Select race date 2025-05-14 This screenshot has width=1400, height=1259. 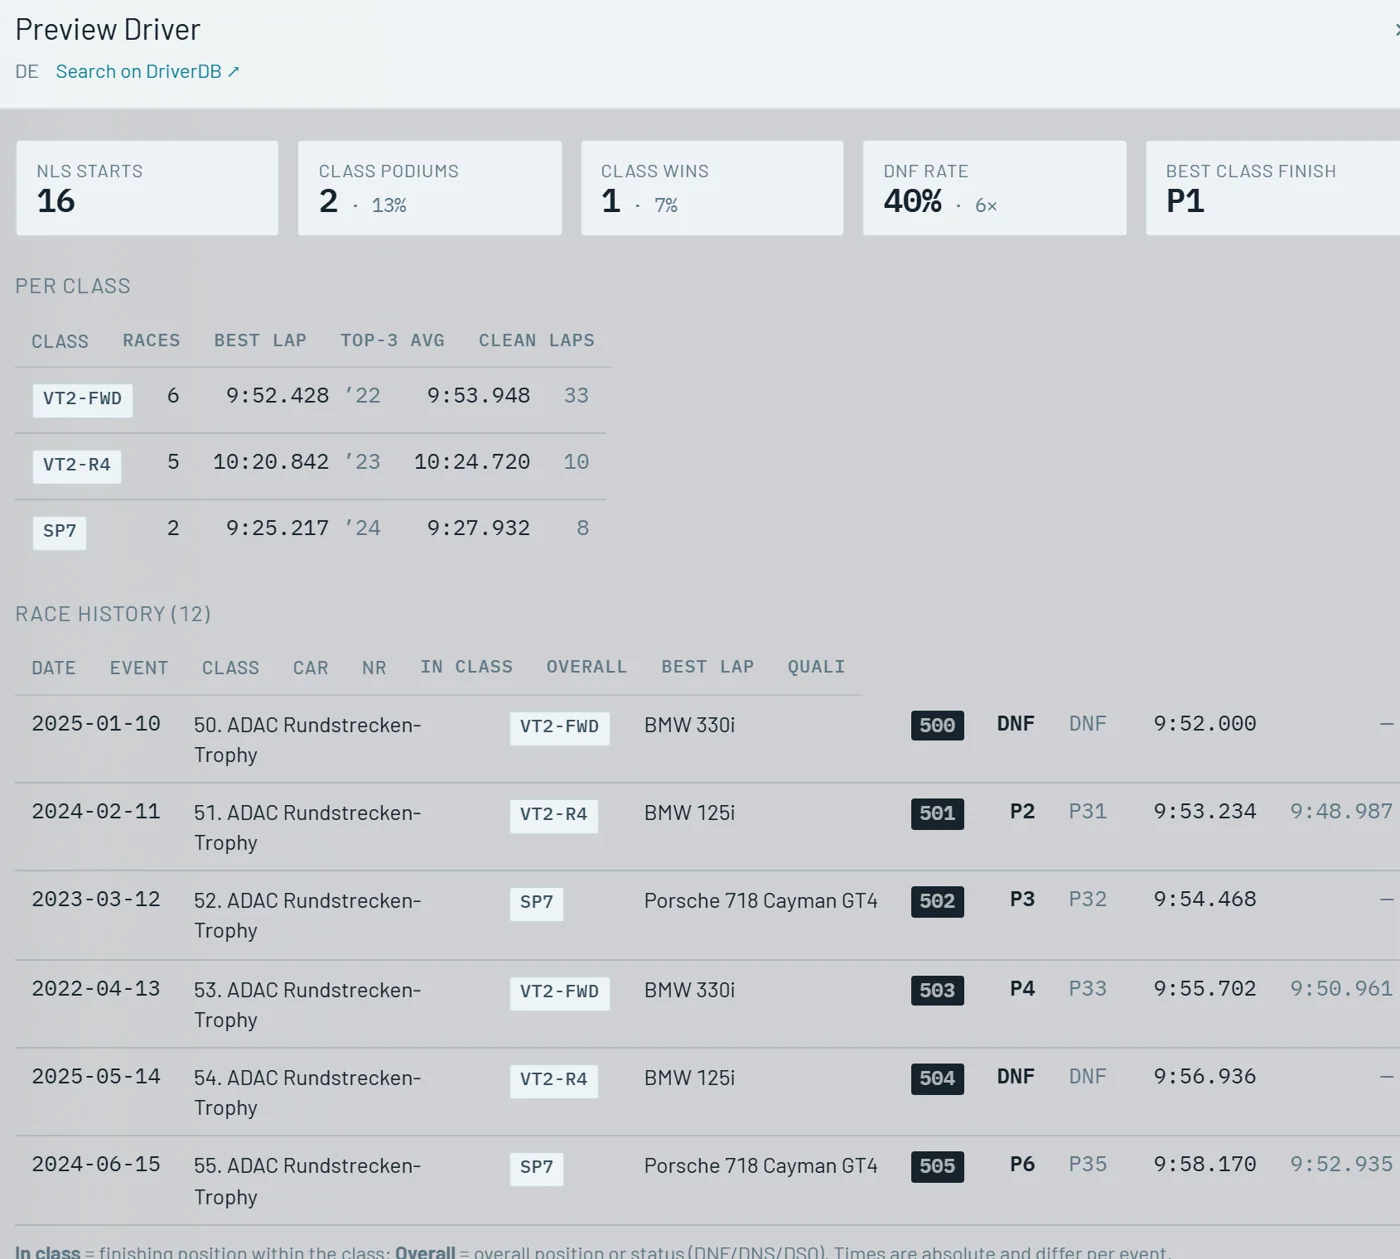[96, 1077]
